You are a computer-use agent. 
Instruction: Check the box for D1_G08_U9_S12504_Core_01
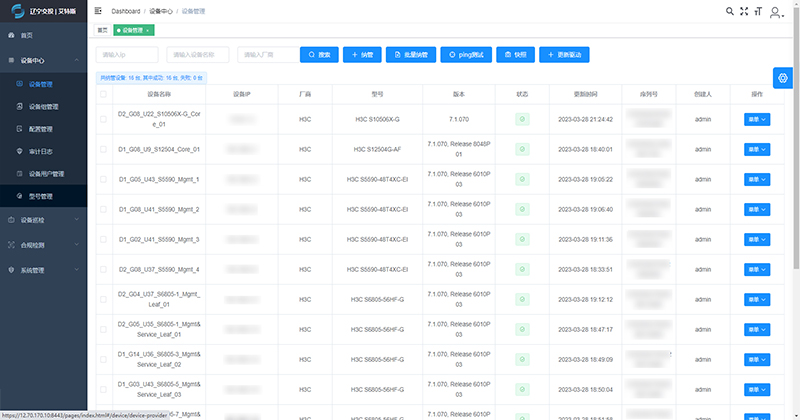(x=103, y=149)
